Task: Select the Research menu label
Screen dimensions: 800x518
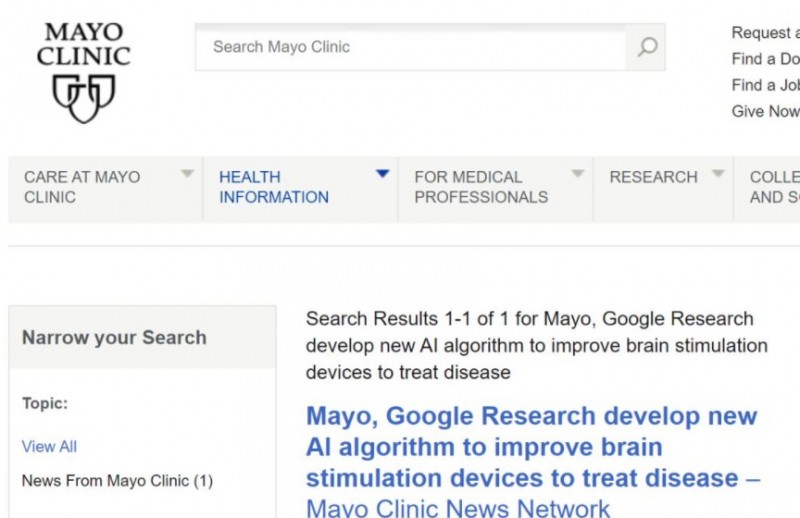Action: tap(653, 177)
